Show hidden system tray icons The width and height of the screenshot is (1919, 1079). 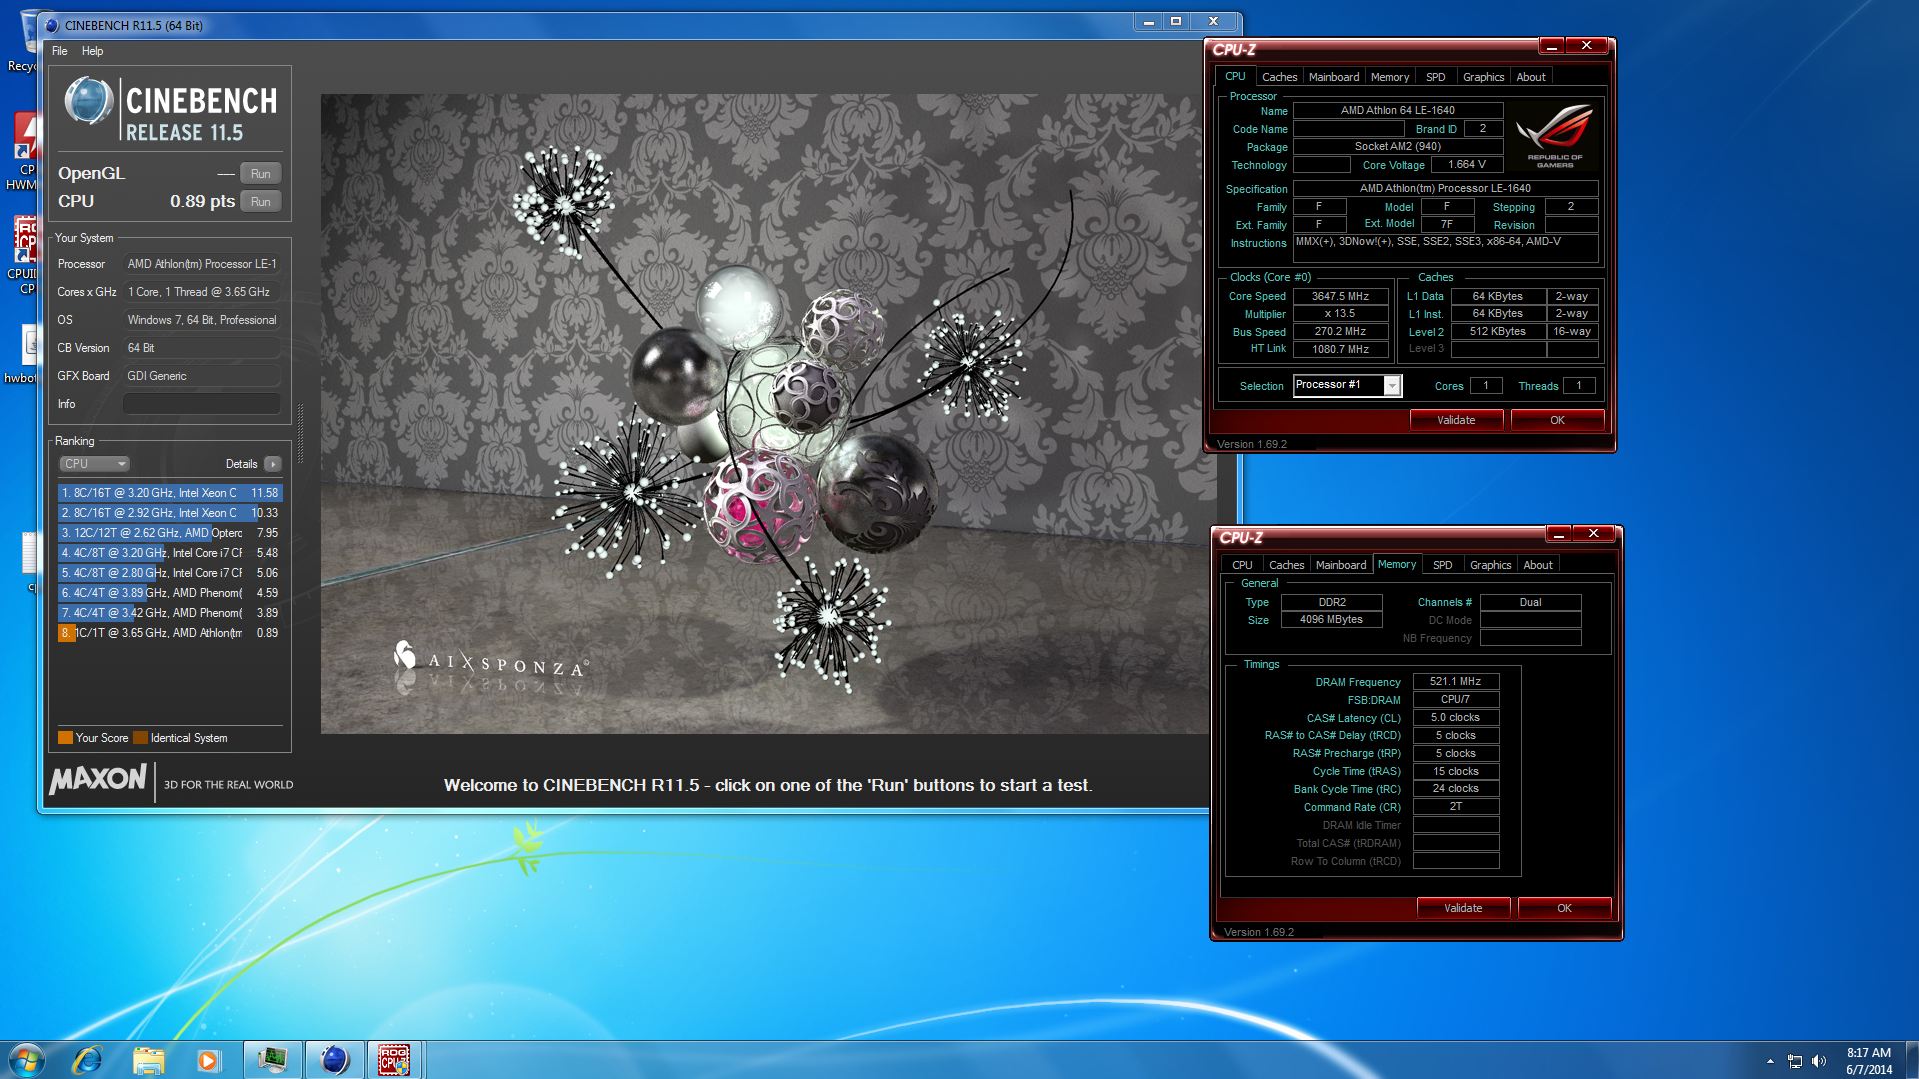click(x=1770, y=1061)
